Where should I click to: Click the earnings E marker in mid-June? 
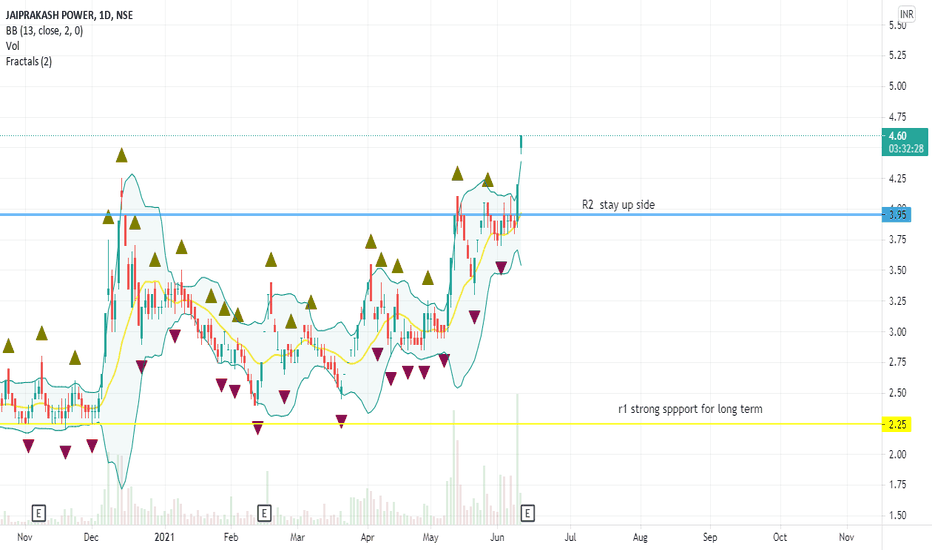point(527,513)
